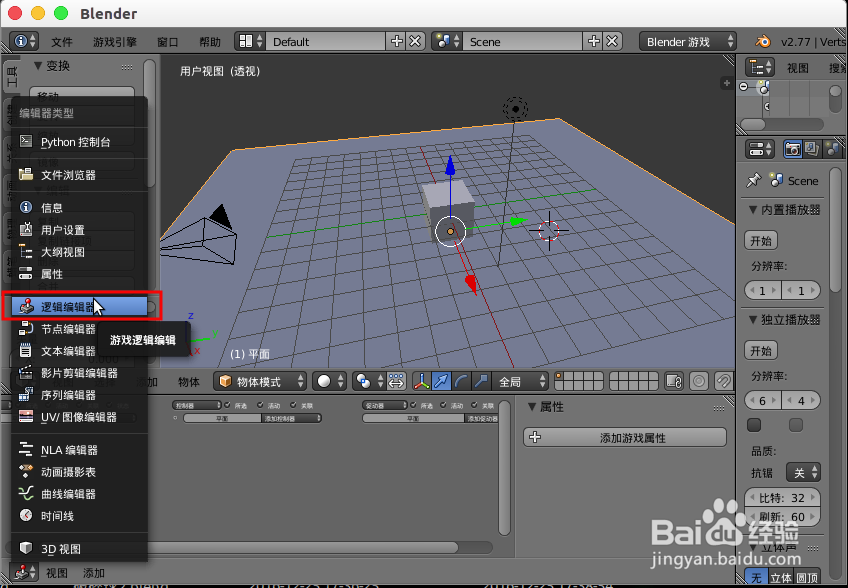Open 全局 transform orientation dropdown
Image resolution: width=848 pixels, height=588 pixels.
520,381
